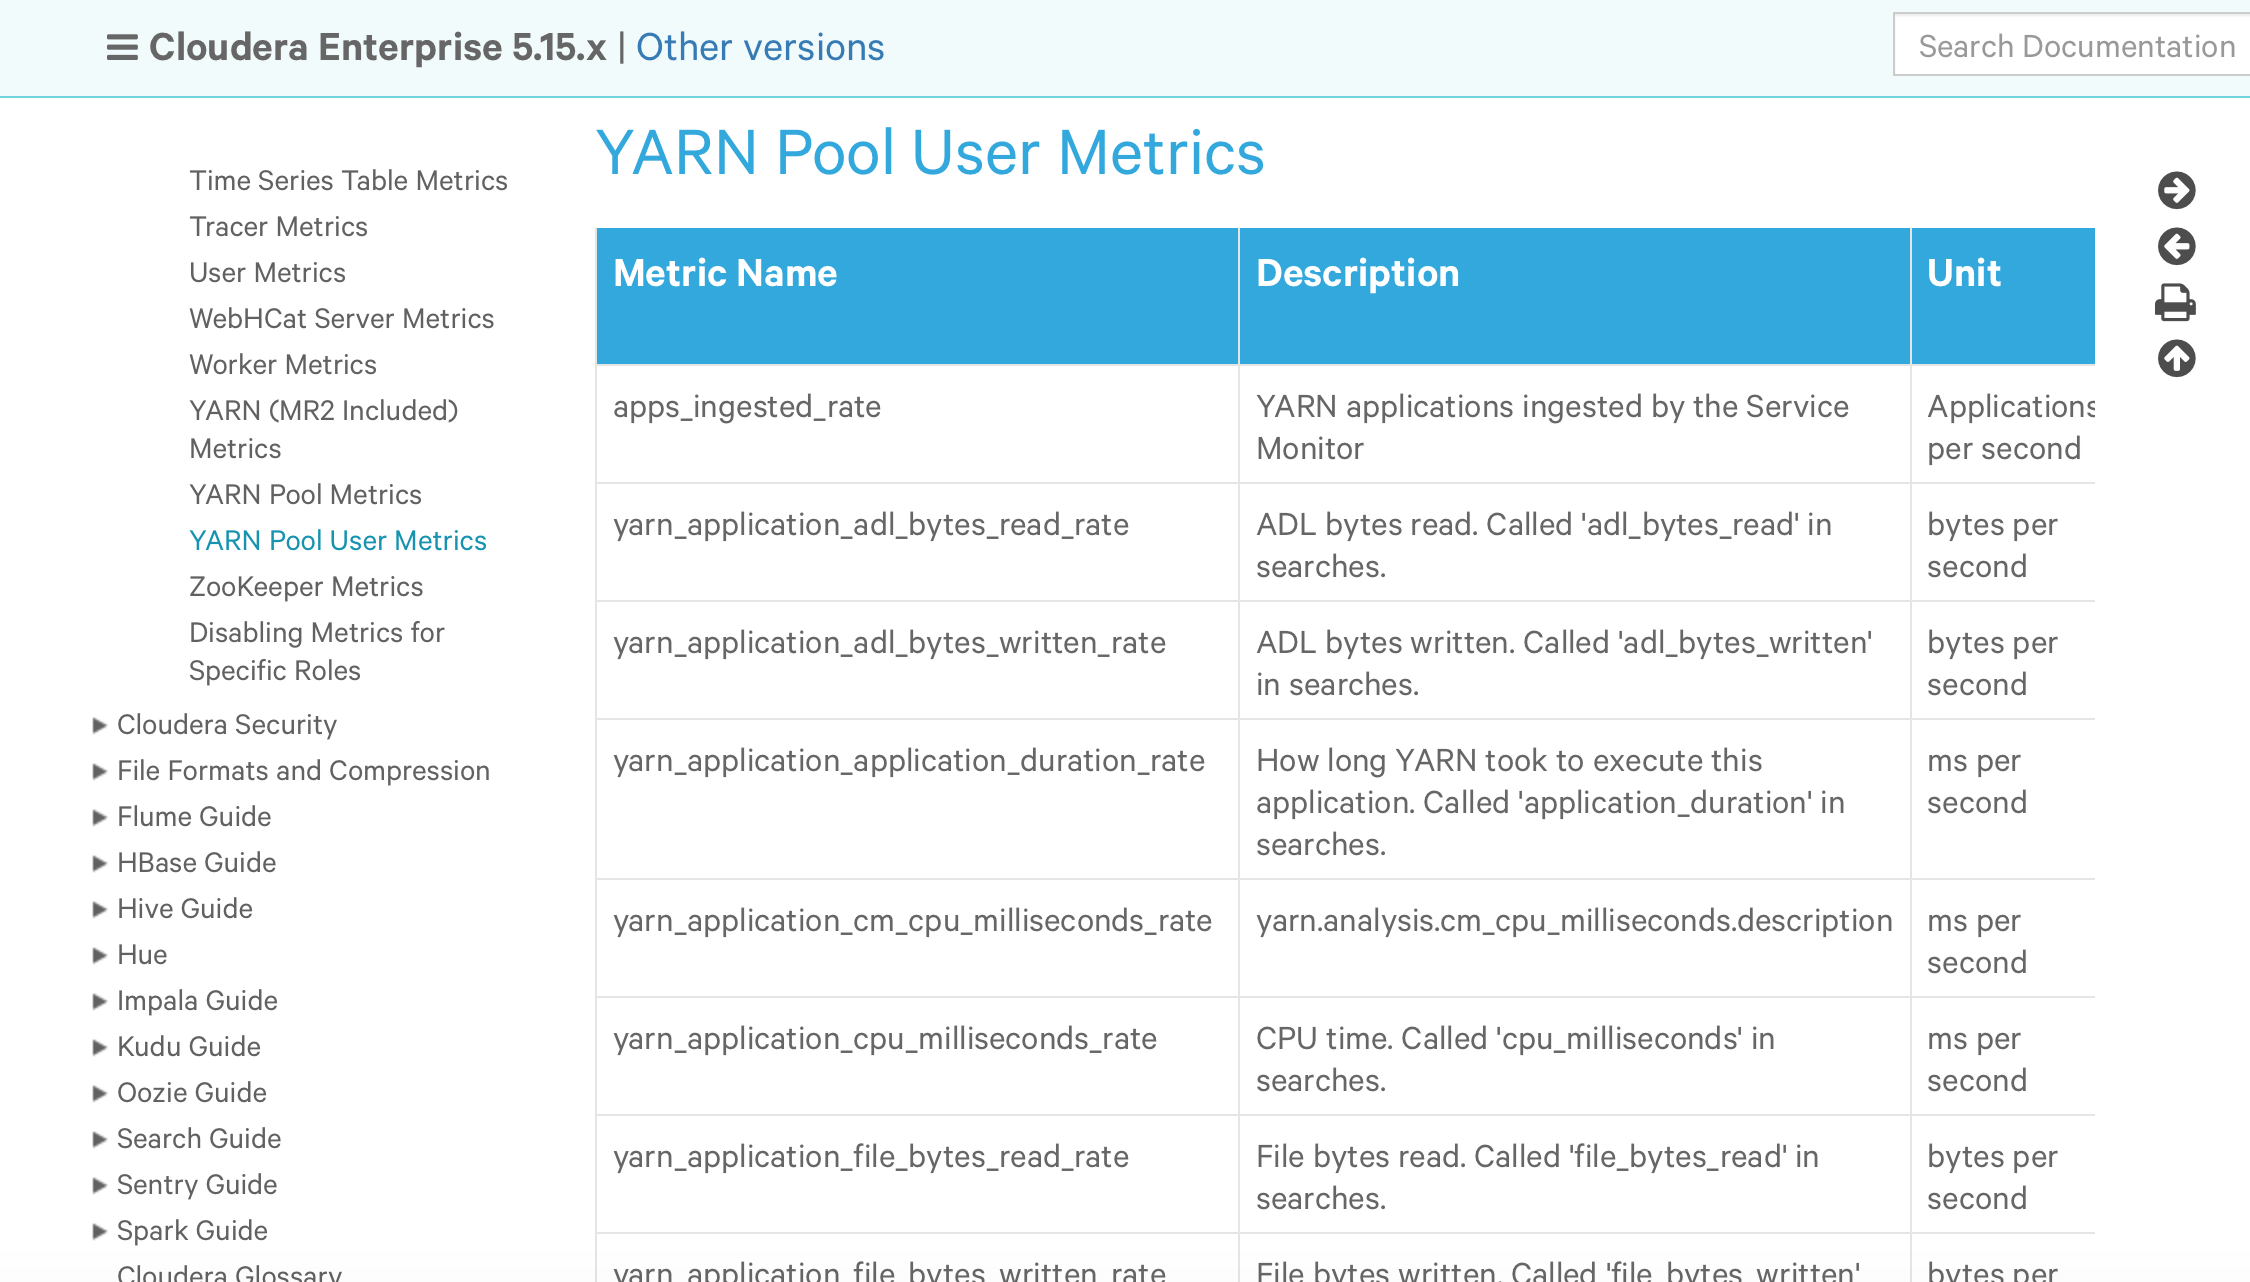Click the hamburger menu icon

122,47
